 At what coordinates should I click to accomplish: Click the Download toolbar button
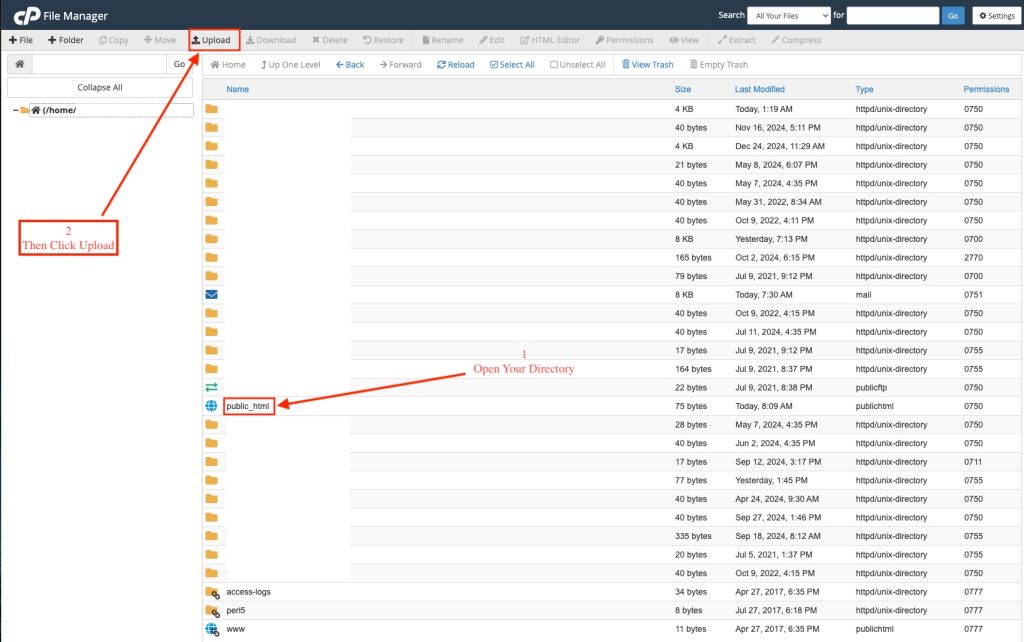tap(271, 40)
